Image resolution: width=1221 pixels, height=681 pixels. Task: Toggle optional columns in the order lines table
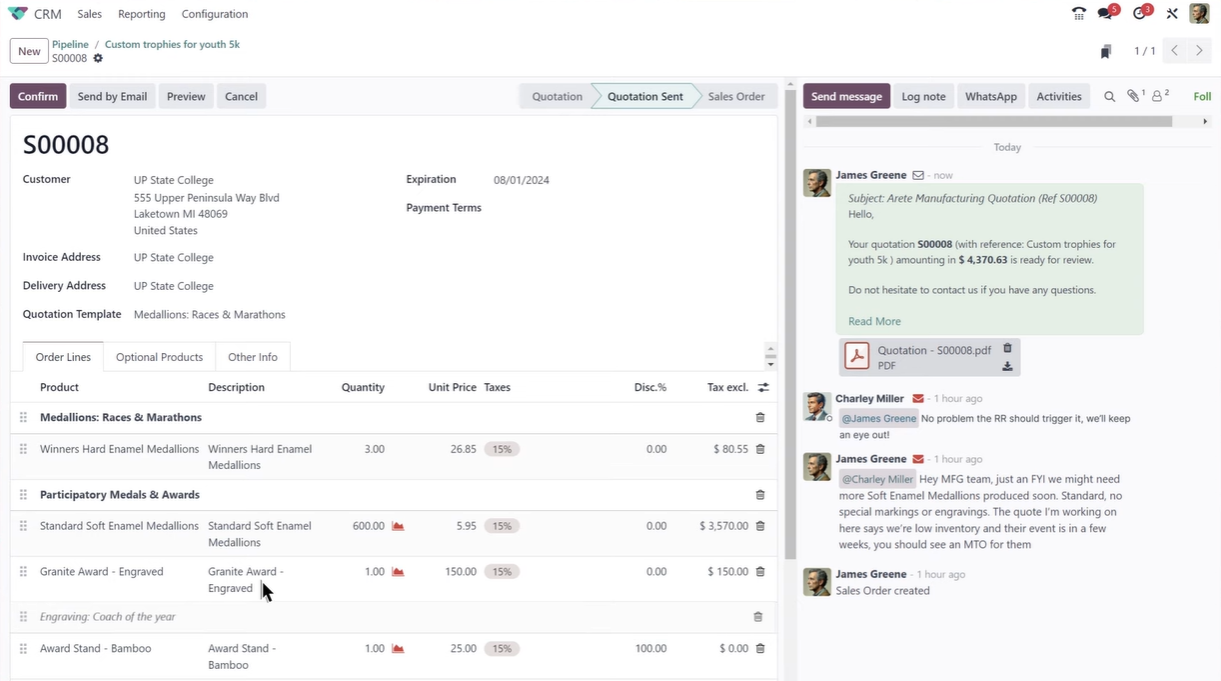pos(763,387)
